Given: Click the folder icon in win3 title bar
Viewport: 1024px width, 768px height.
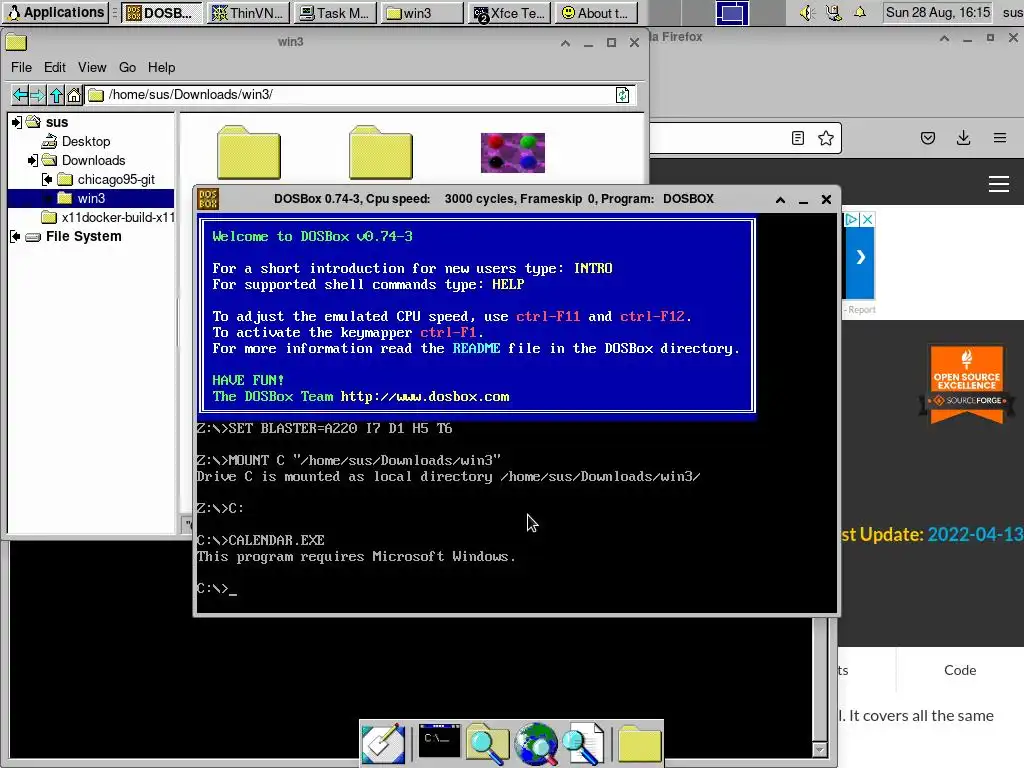Looking at the screenshot, I should [16, 43].
